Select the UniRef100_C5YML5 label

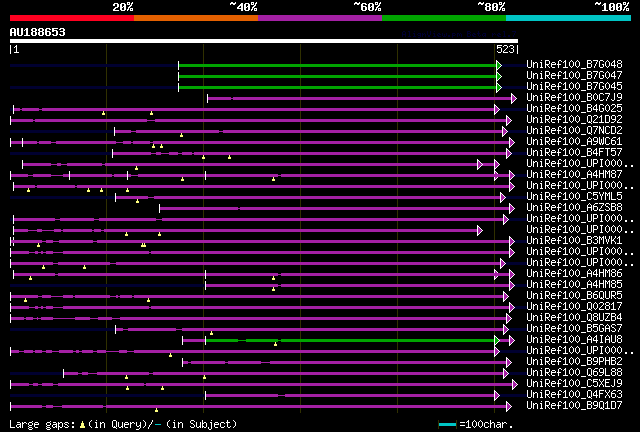(x=574, y=197)
